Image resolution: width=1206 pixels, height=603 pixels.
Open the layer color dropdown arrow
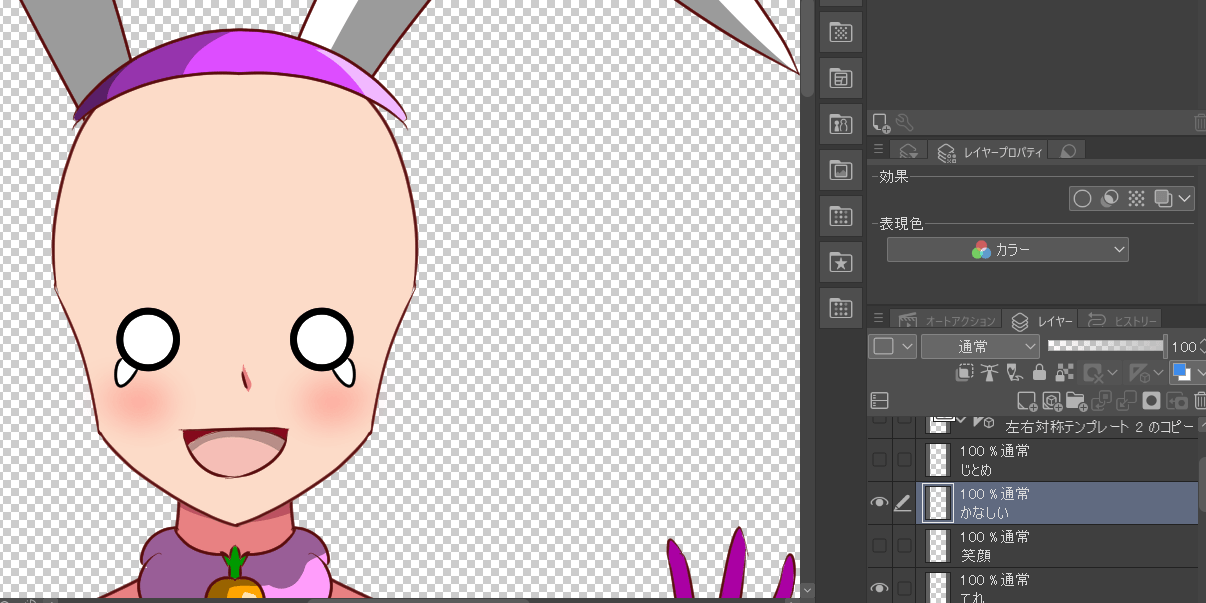pos(1200,373)
